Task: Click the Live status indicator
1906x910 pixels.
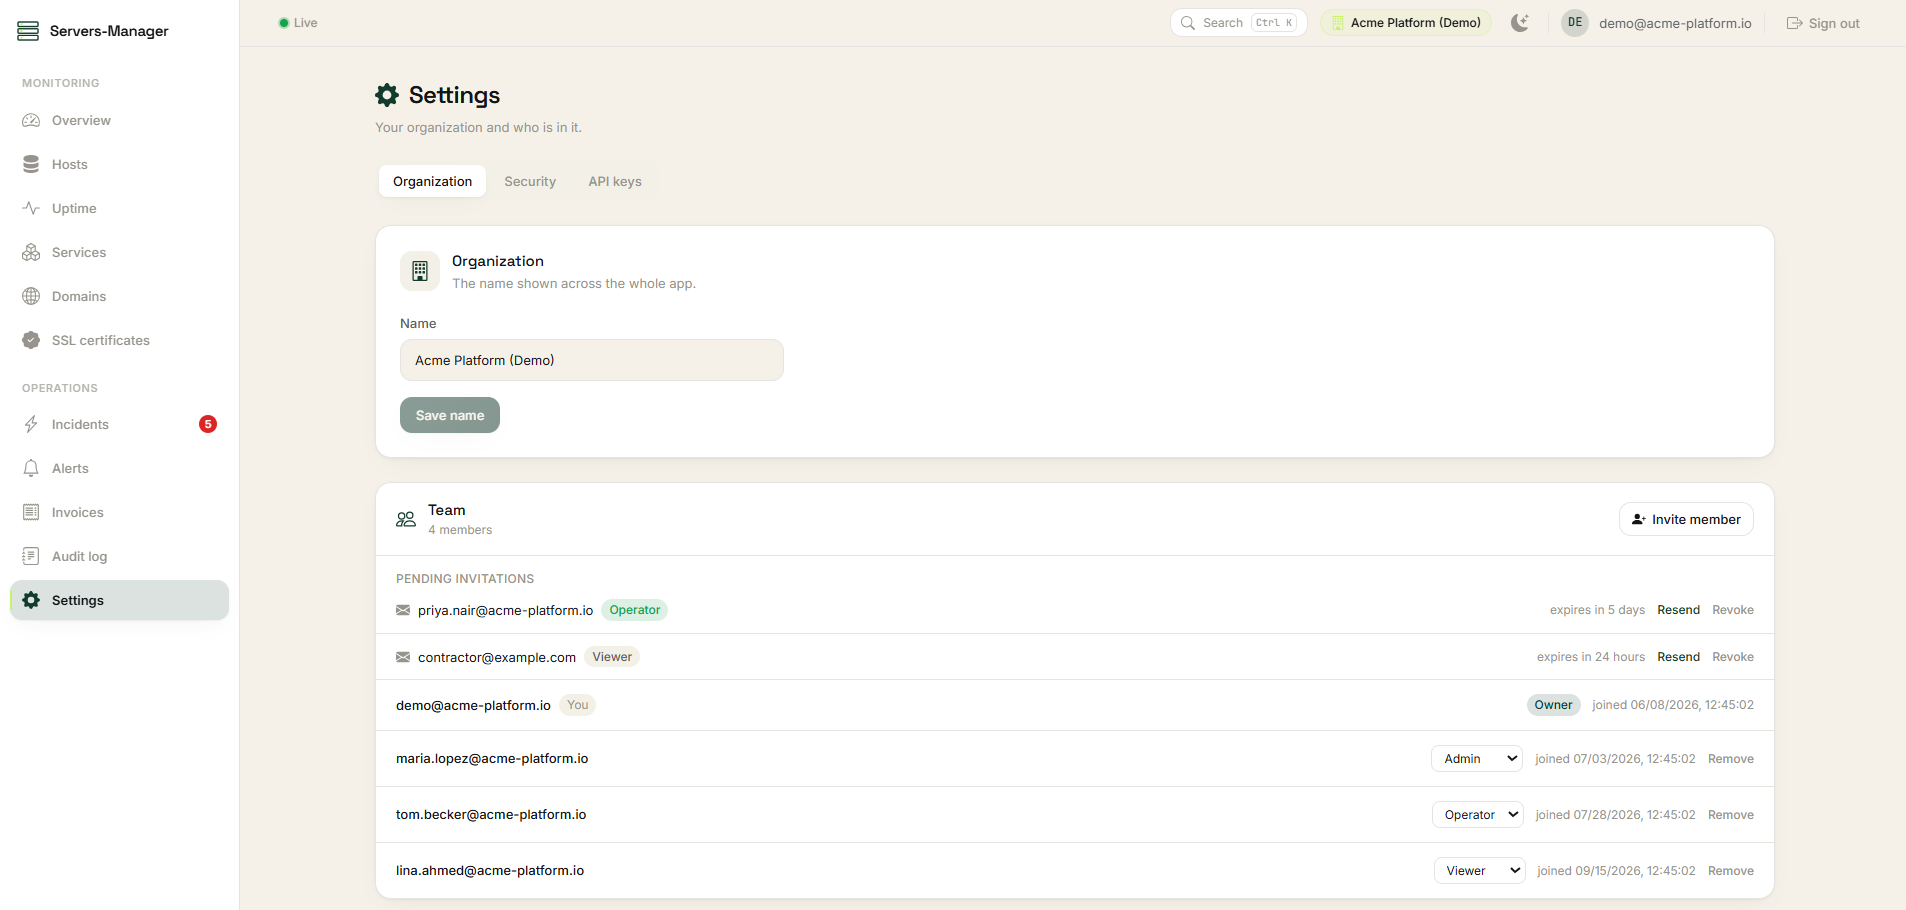Action: [298, 23]
